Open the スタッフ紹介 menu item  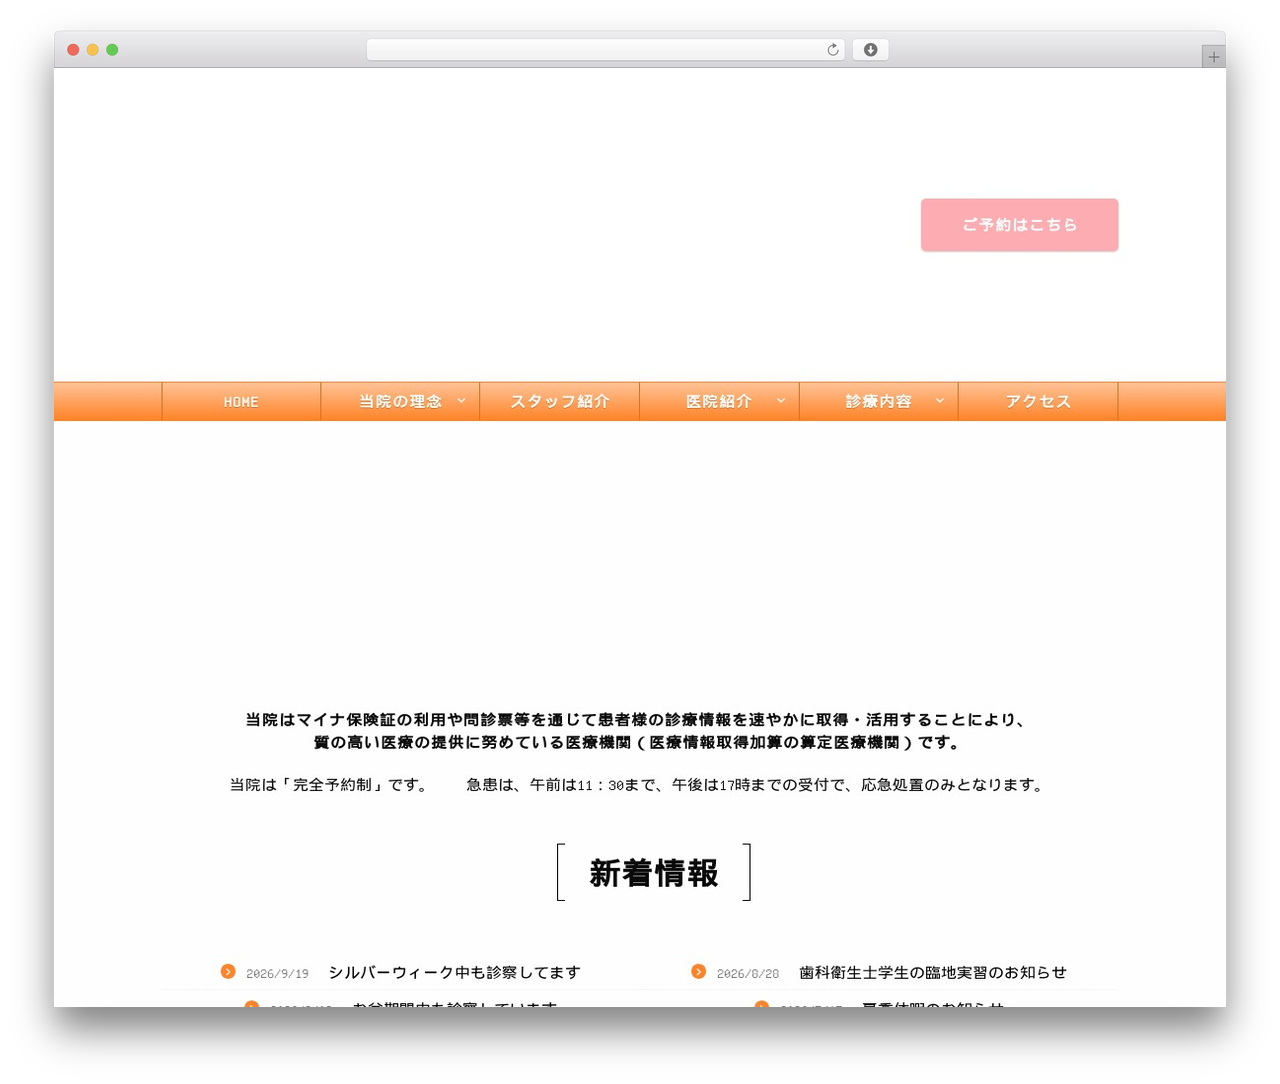point(560,401)
